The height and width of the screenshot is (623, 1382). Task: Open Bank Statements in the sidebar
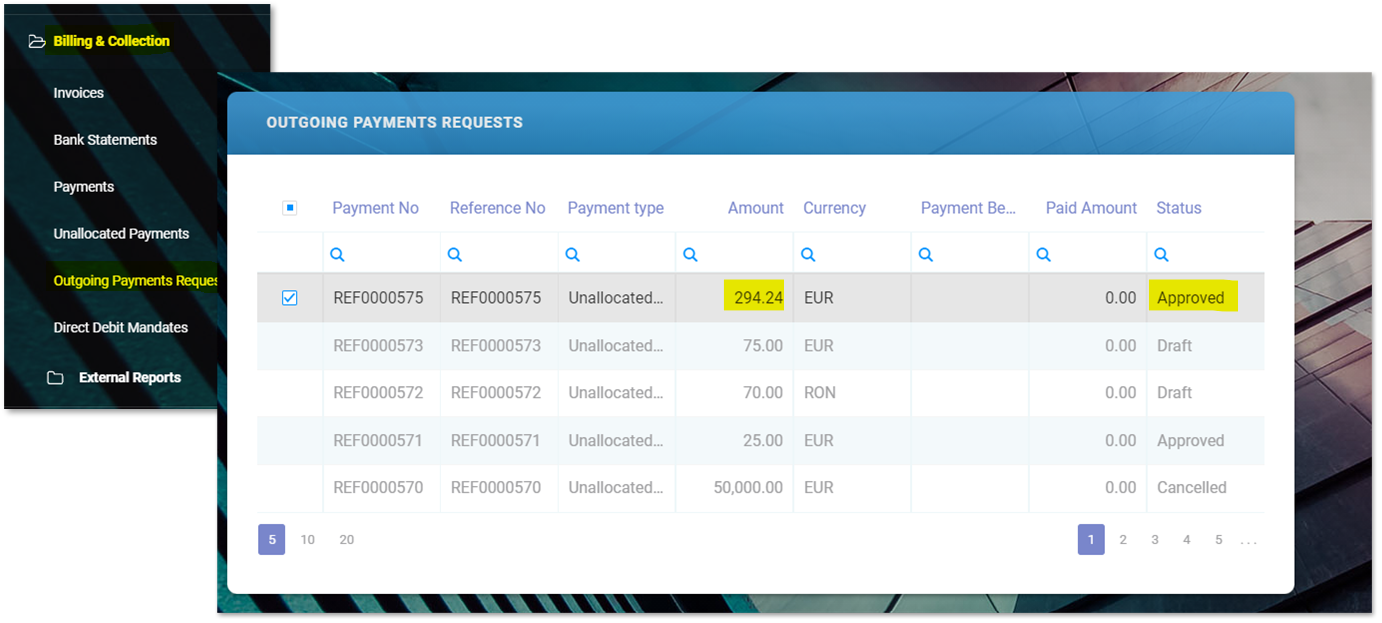[x=105, y=140]
